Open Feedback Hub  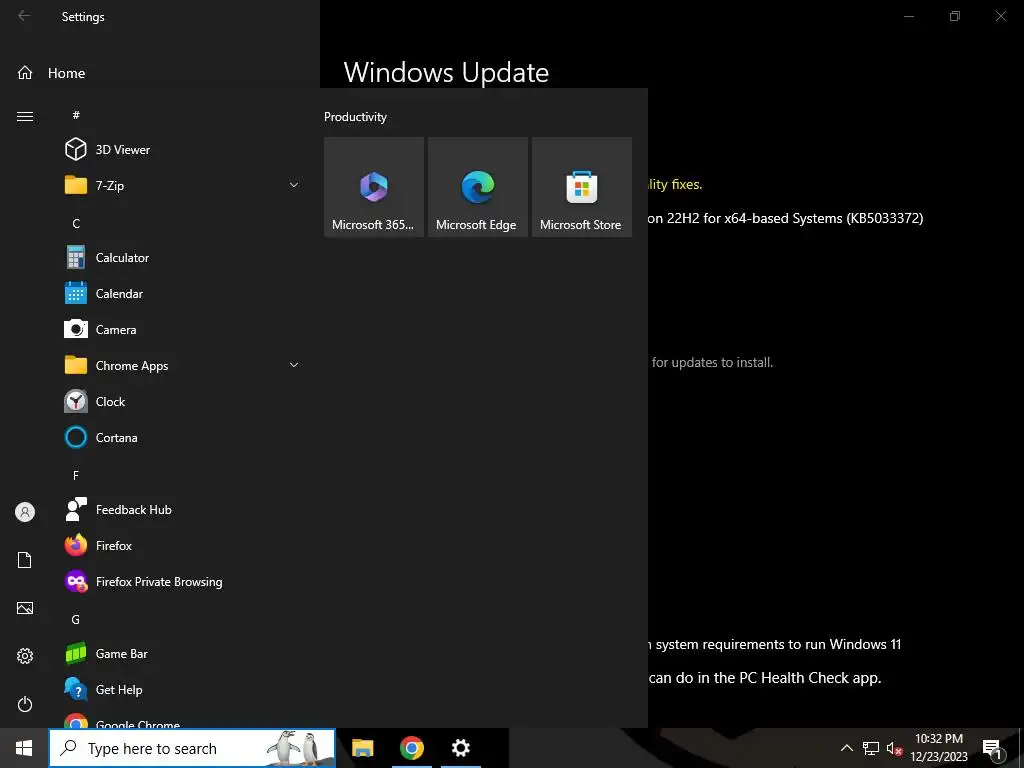click(x=183, y=509)
